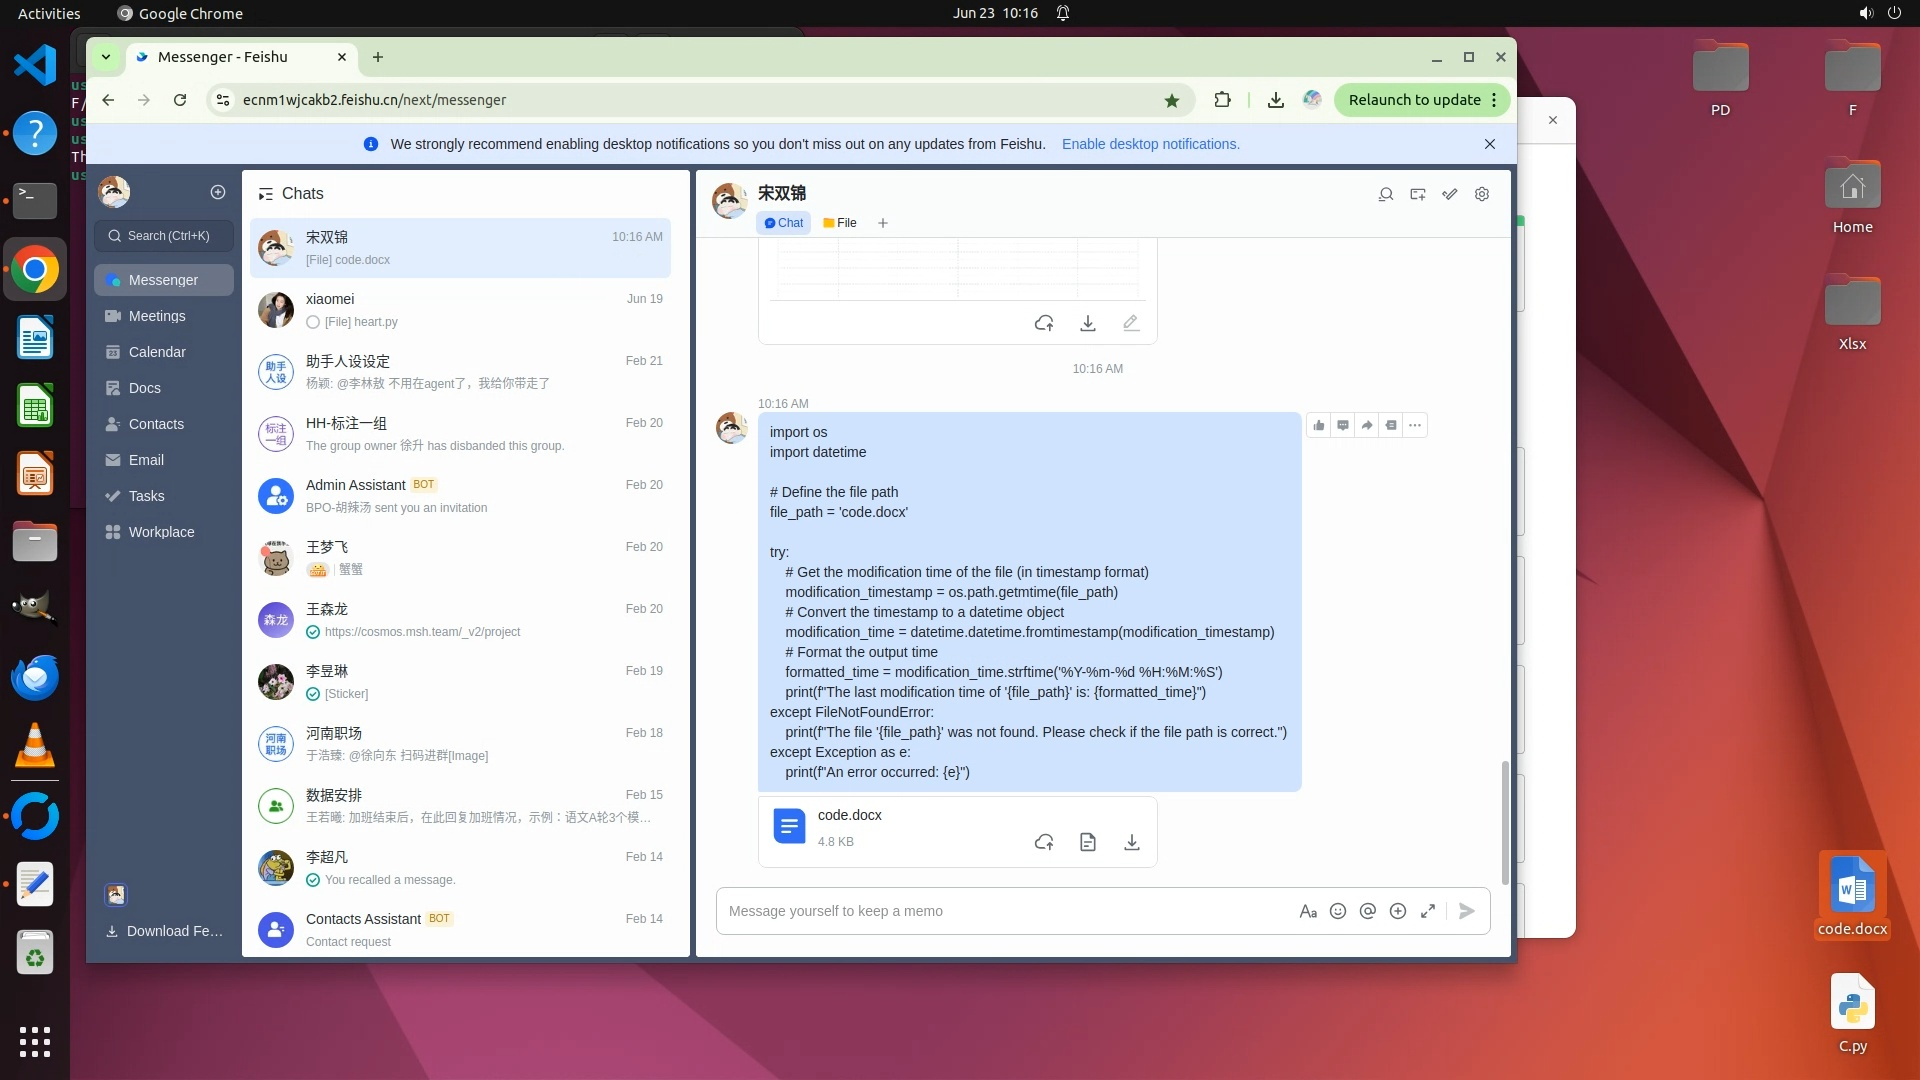The width and height of the screenshot is (1920, 1080).
Task: Toggle expand message editor to fullscreen
Action: pos(1428,911)
